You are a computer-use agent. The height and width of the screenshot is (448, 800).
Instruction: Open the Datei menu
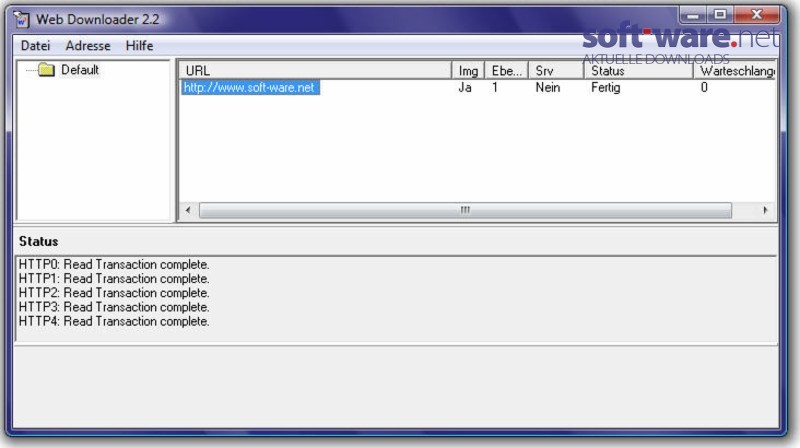click(x=35, y=46)
